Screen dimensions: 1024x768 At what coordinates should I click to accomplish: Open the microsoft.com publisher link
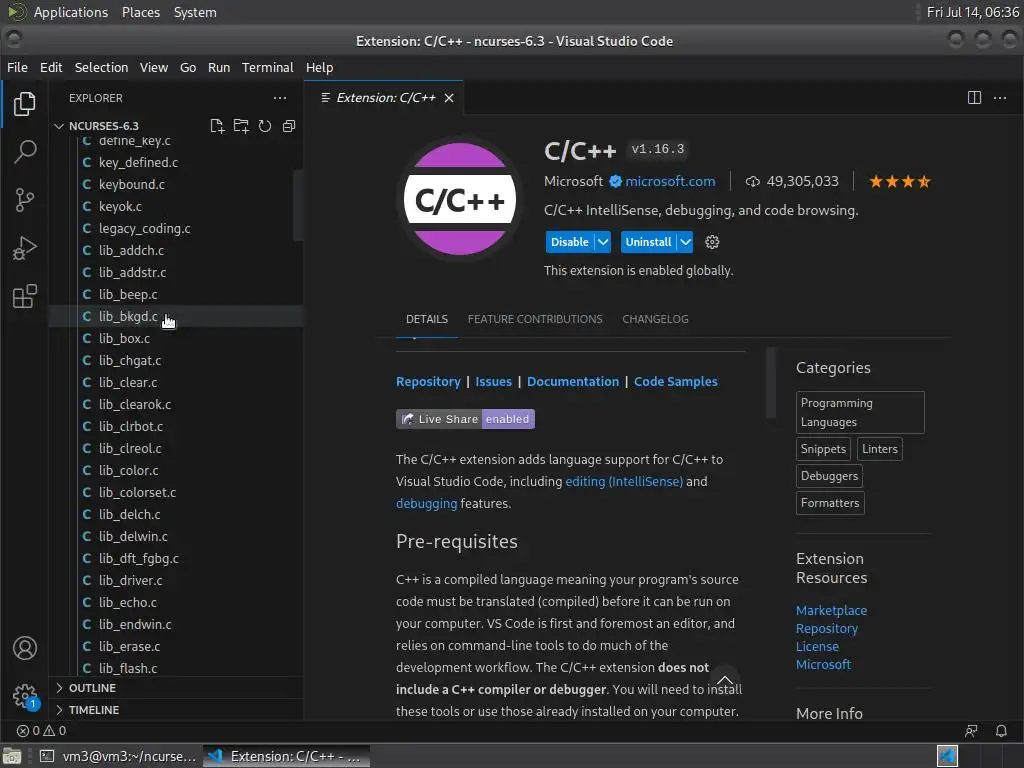tap(670, 182)
